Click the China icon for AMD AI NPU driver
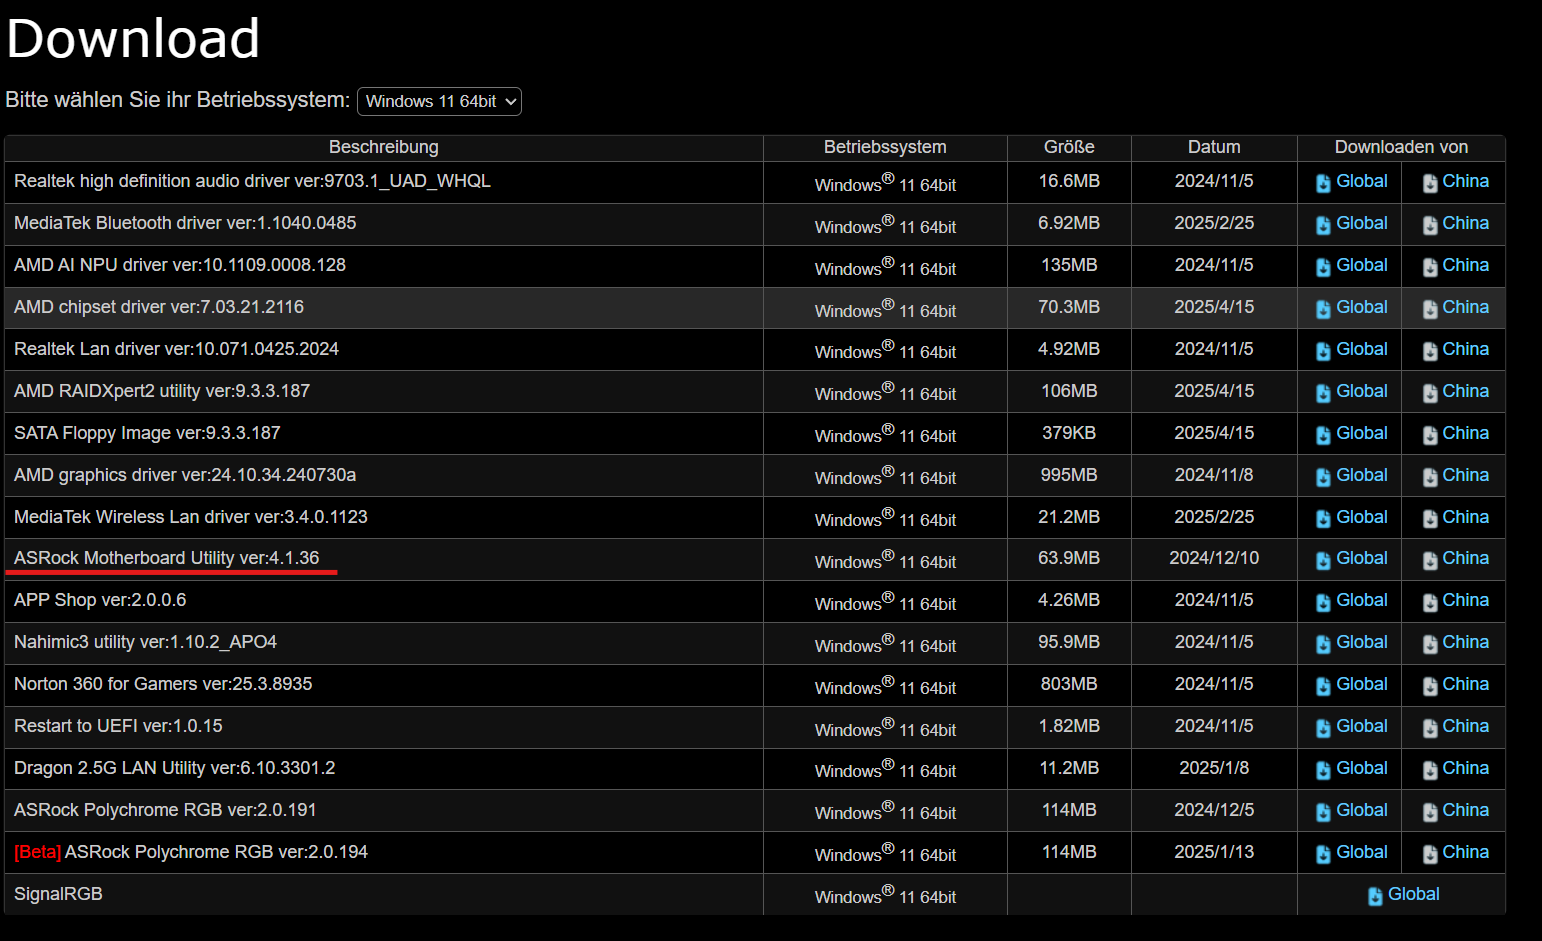This screenshot has width=1542, height=941. [1430, 267]
